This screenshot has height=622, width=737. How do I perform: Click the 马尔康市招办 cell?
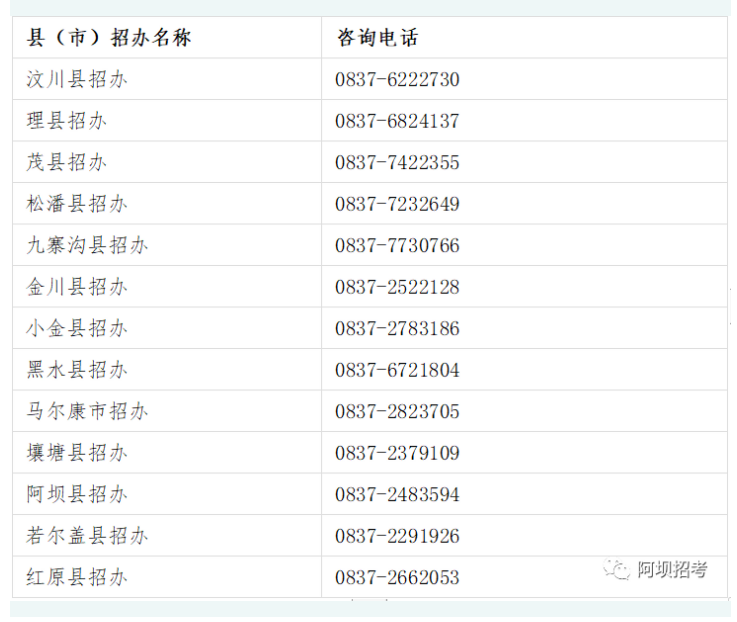[x=87, y=412]
